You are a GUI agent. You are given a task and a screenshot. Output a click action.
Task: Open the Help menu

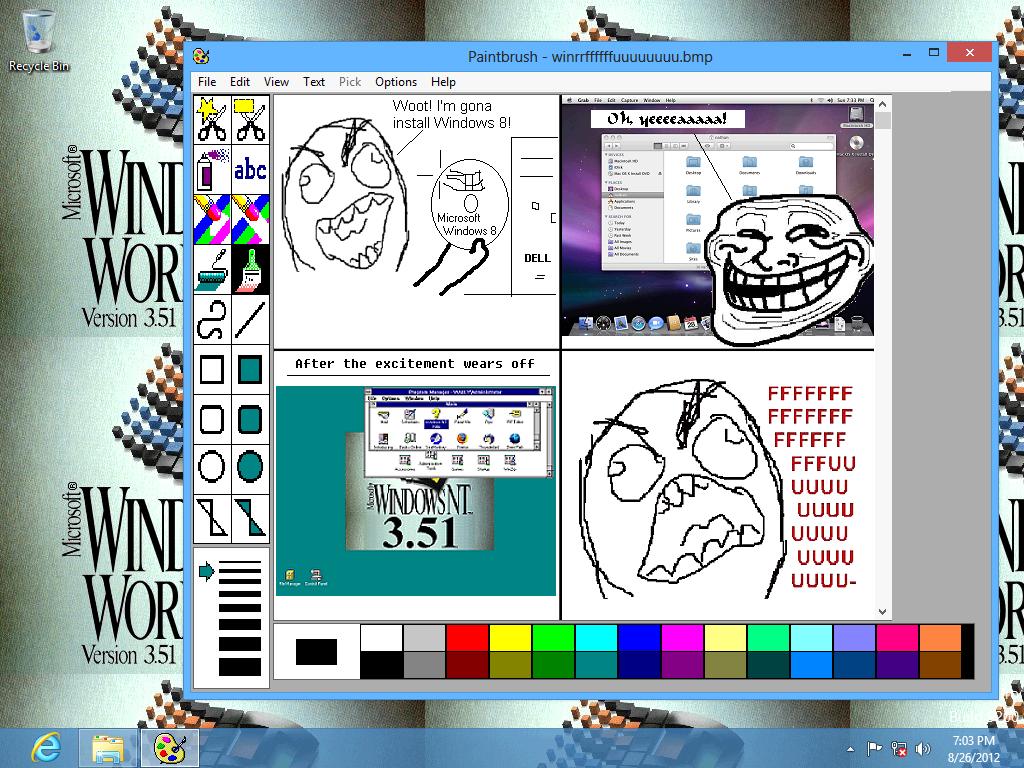click(443, 82)
